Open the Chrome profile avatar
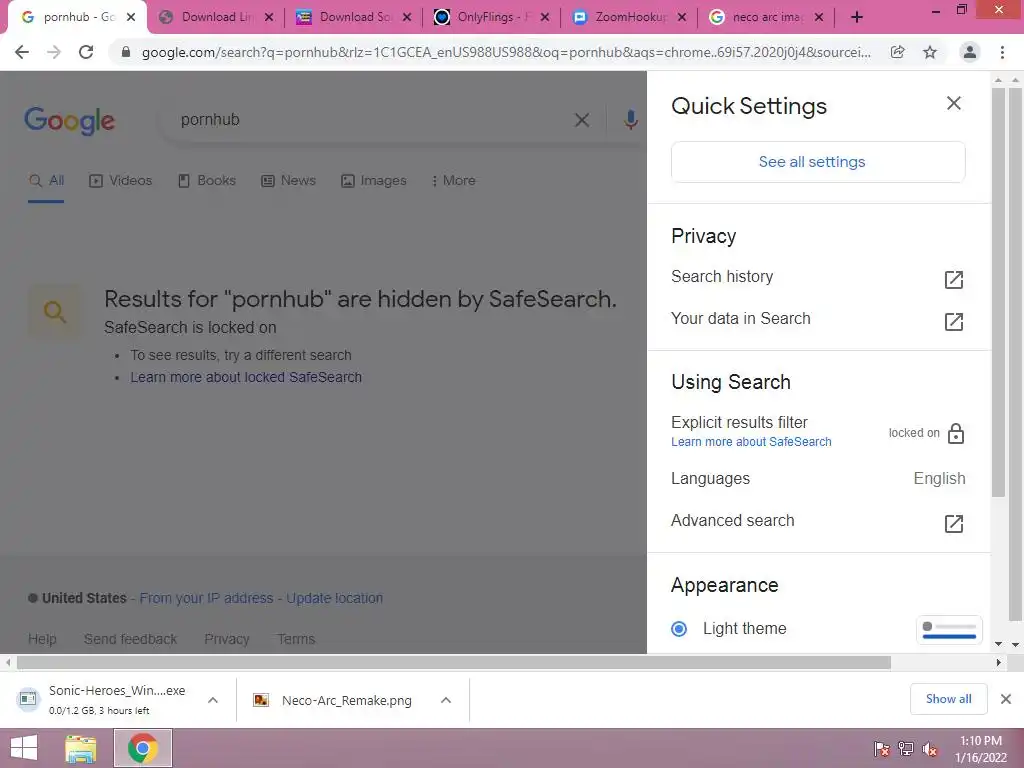Viewport: 1024px width, 768px height. point(970,52)
